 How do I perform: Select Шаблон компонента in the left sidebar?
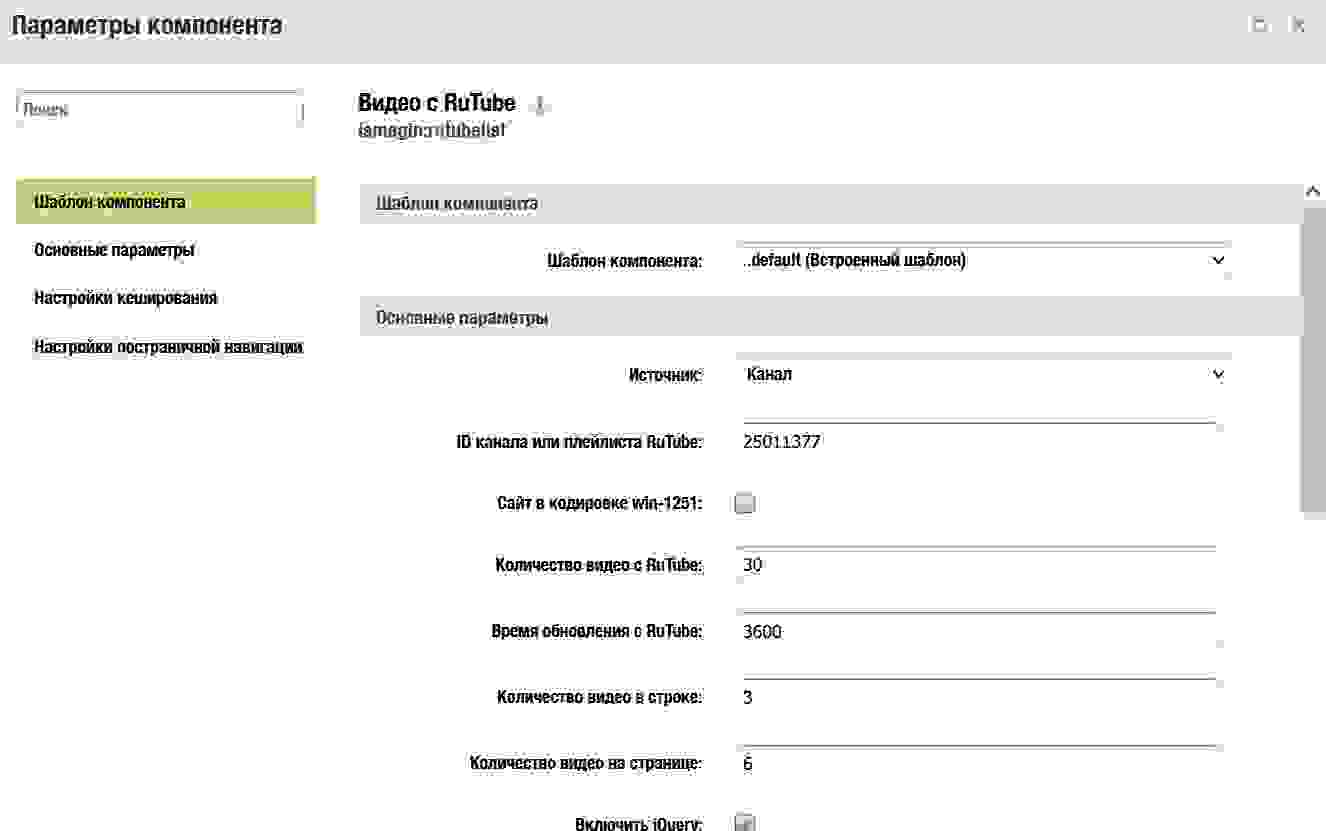(x=166, y=202)
